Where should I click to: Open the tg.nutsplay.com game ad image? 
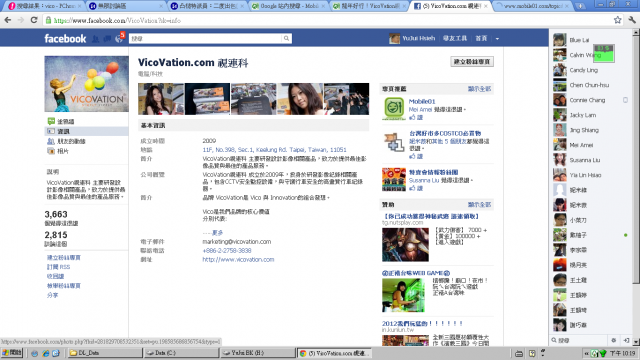[x=405, y=244]
